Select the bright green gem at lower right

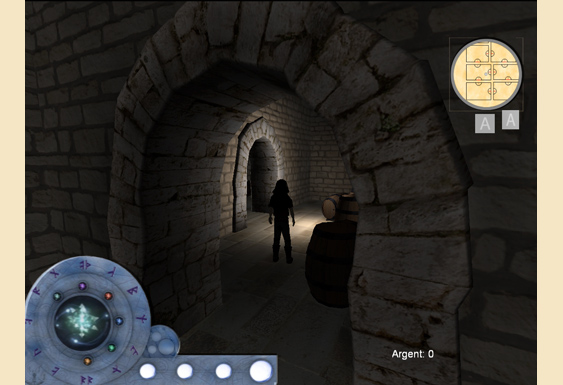(112, 348)
